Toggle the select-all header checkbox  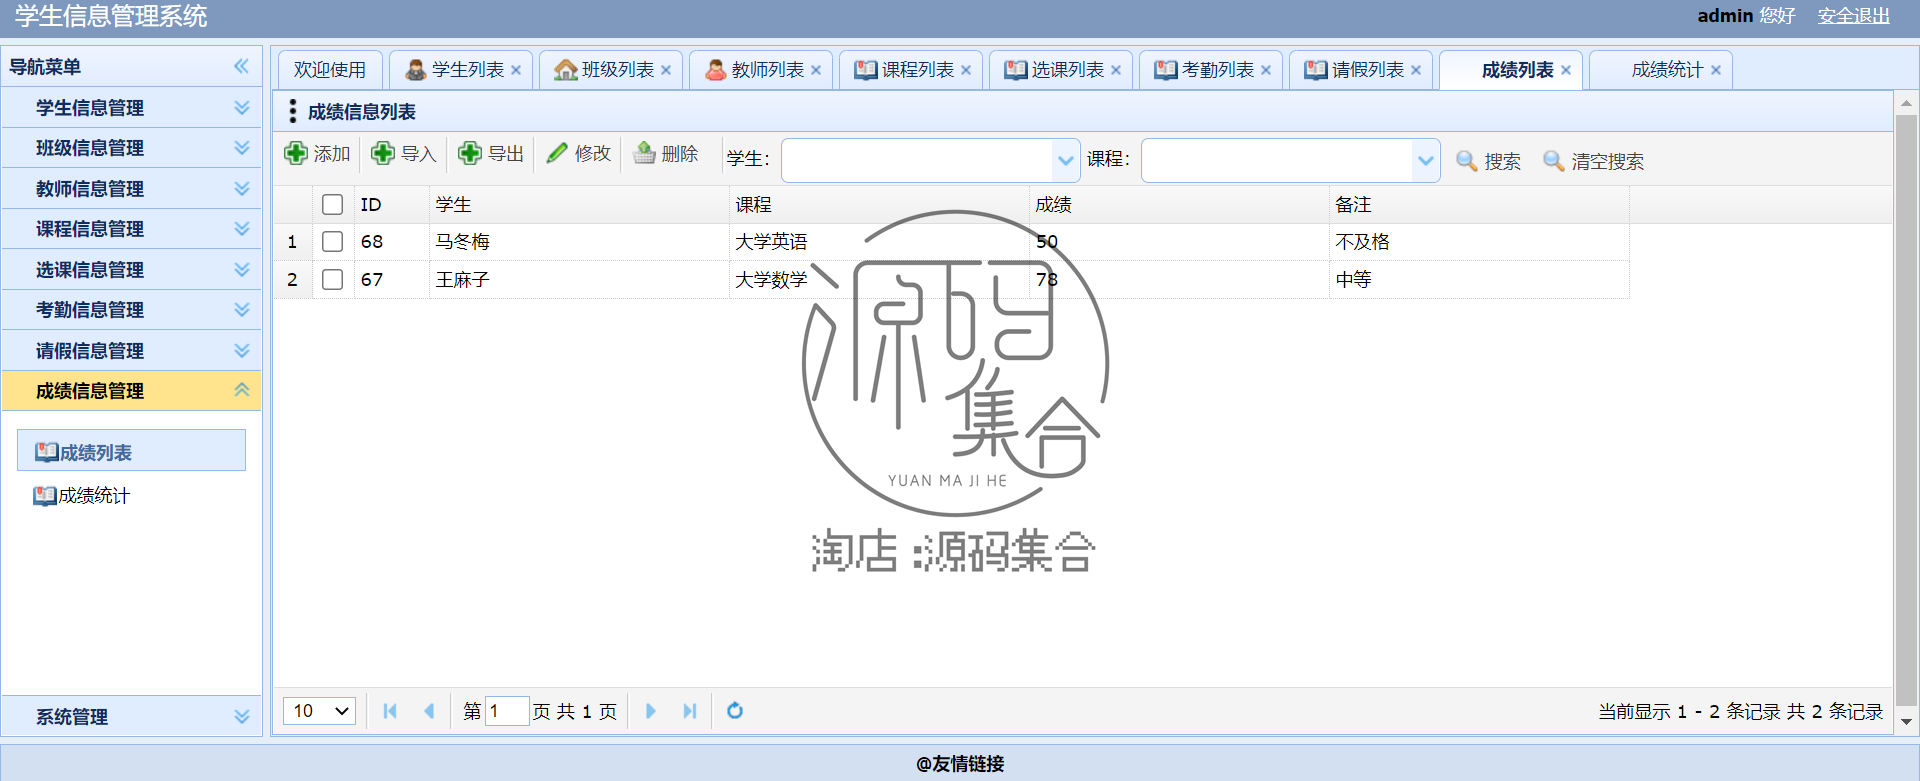click(333, 205)
